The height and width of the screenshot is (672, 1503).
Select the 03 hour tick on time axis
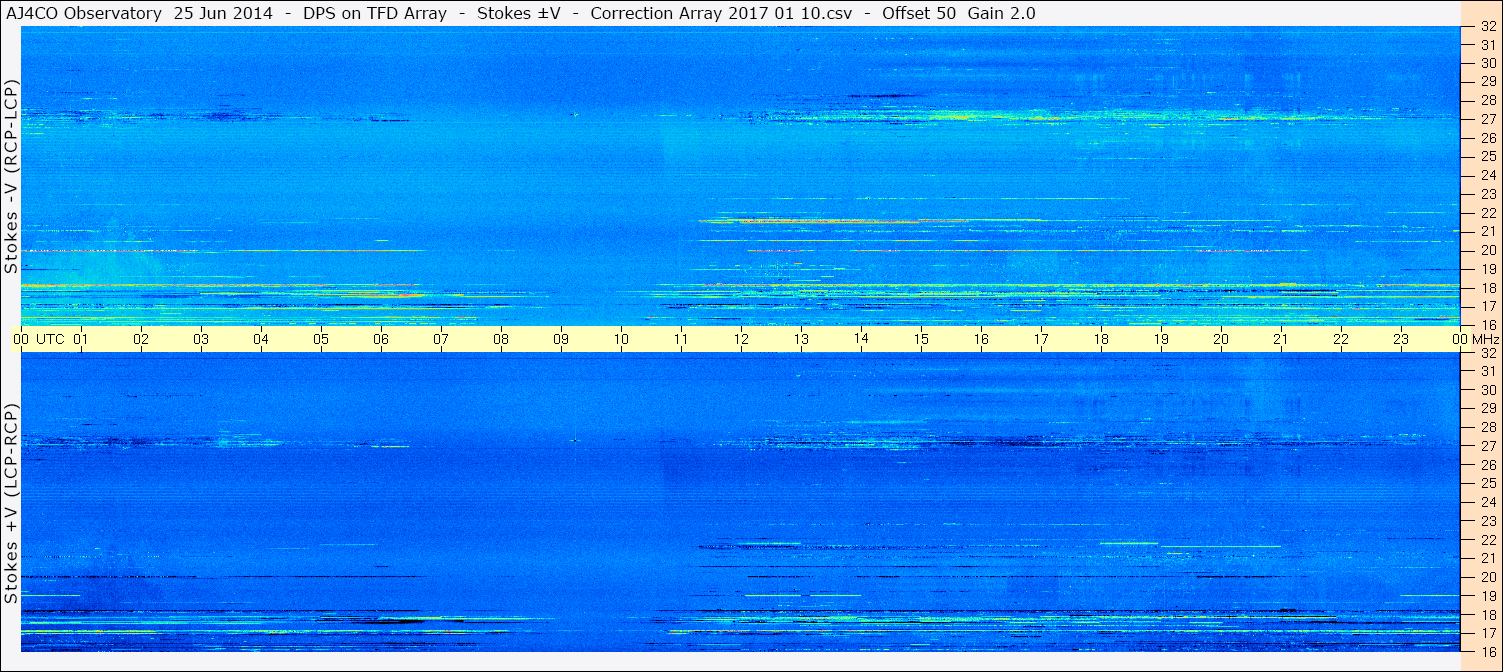[201, 339]
